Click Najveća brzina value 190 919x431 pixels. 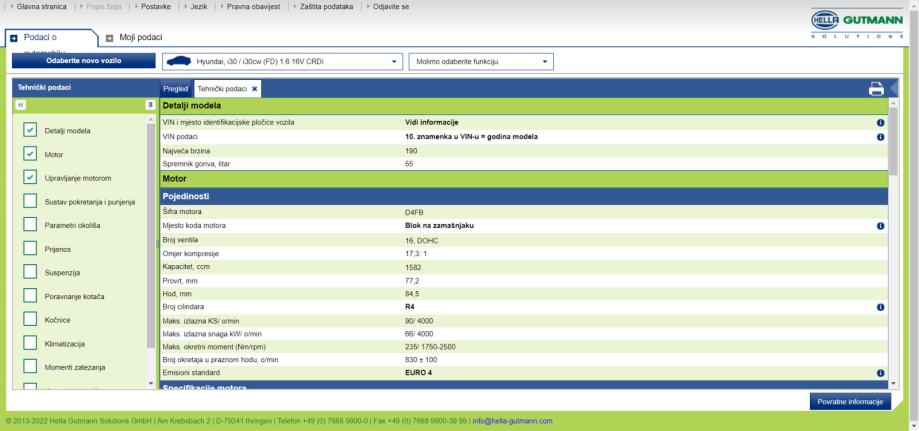pyautogui.click(x=411, y=151)
